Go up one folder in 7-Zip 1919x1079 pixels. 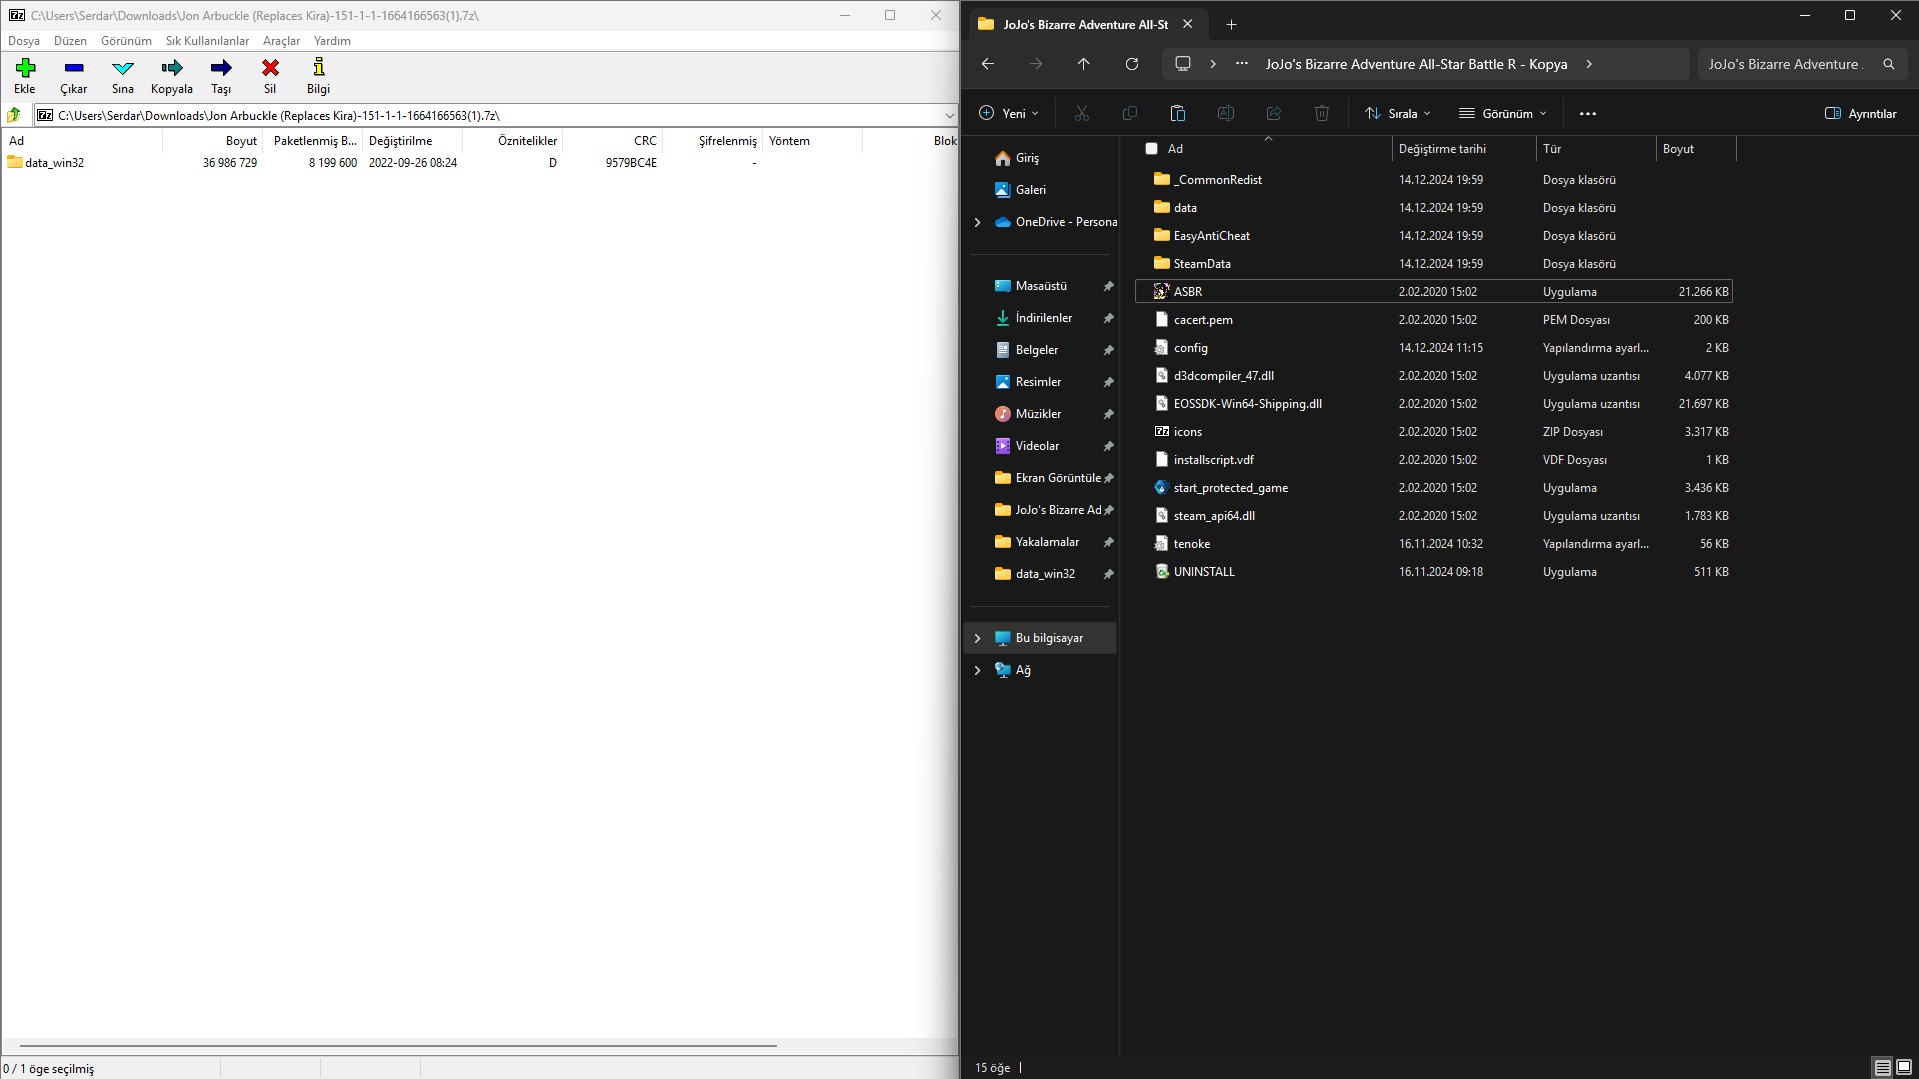tap(14, 115)
